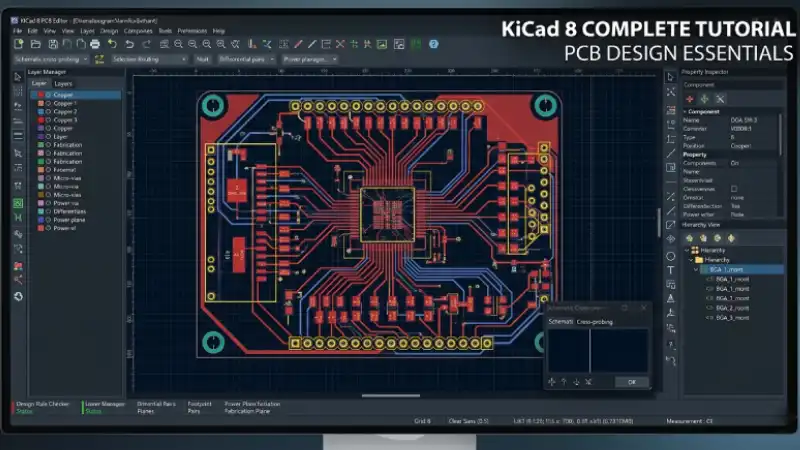Screen dimensions: 800x450
Task: Open the help question mark icon
Action: [x=434, y=44]
